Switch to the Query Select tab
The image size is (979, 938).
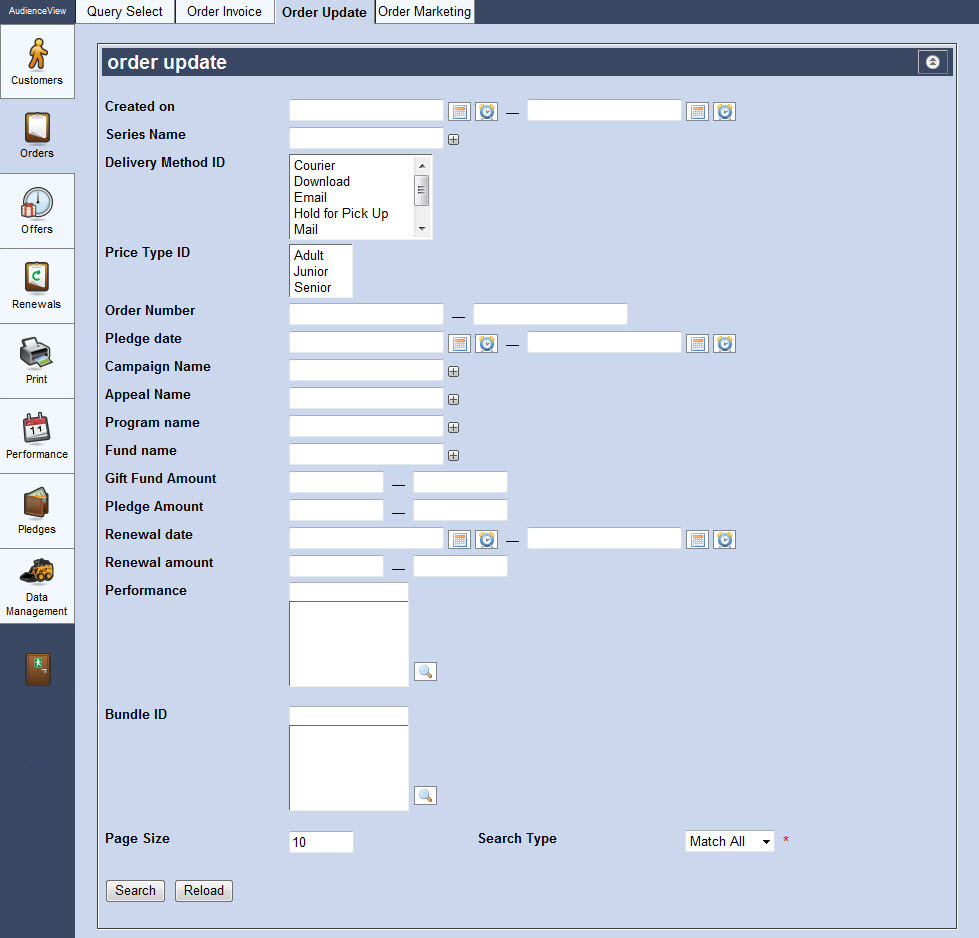124,11
